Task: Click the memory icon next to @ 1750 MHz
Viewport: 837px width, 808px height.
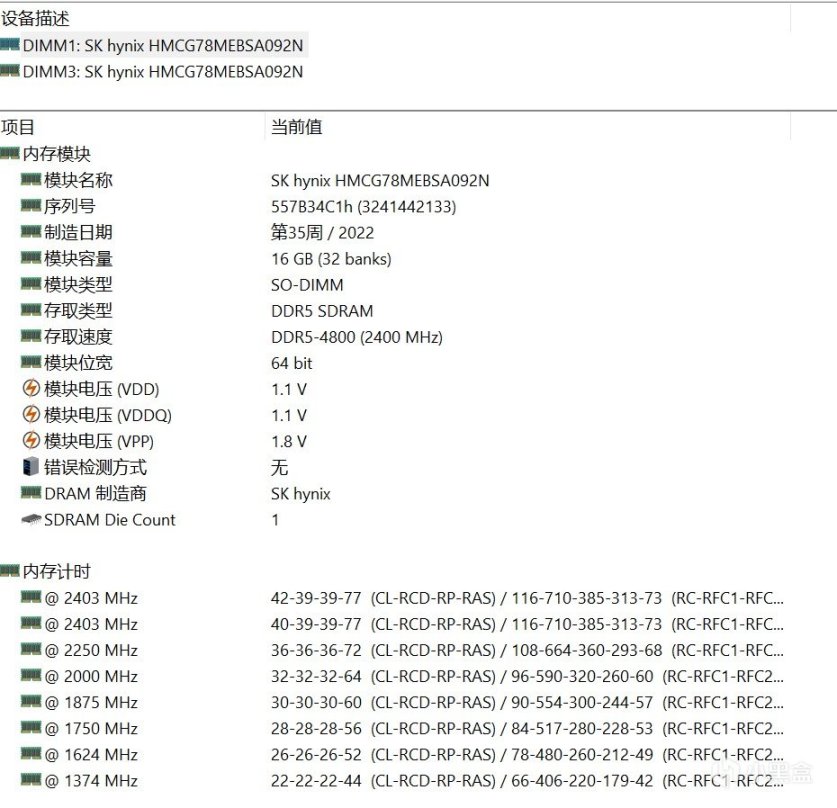Action: 31,728
